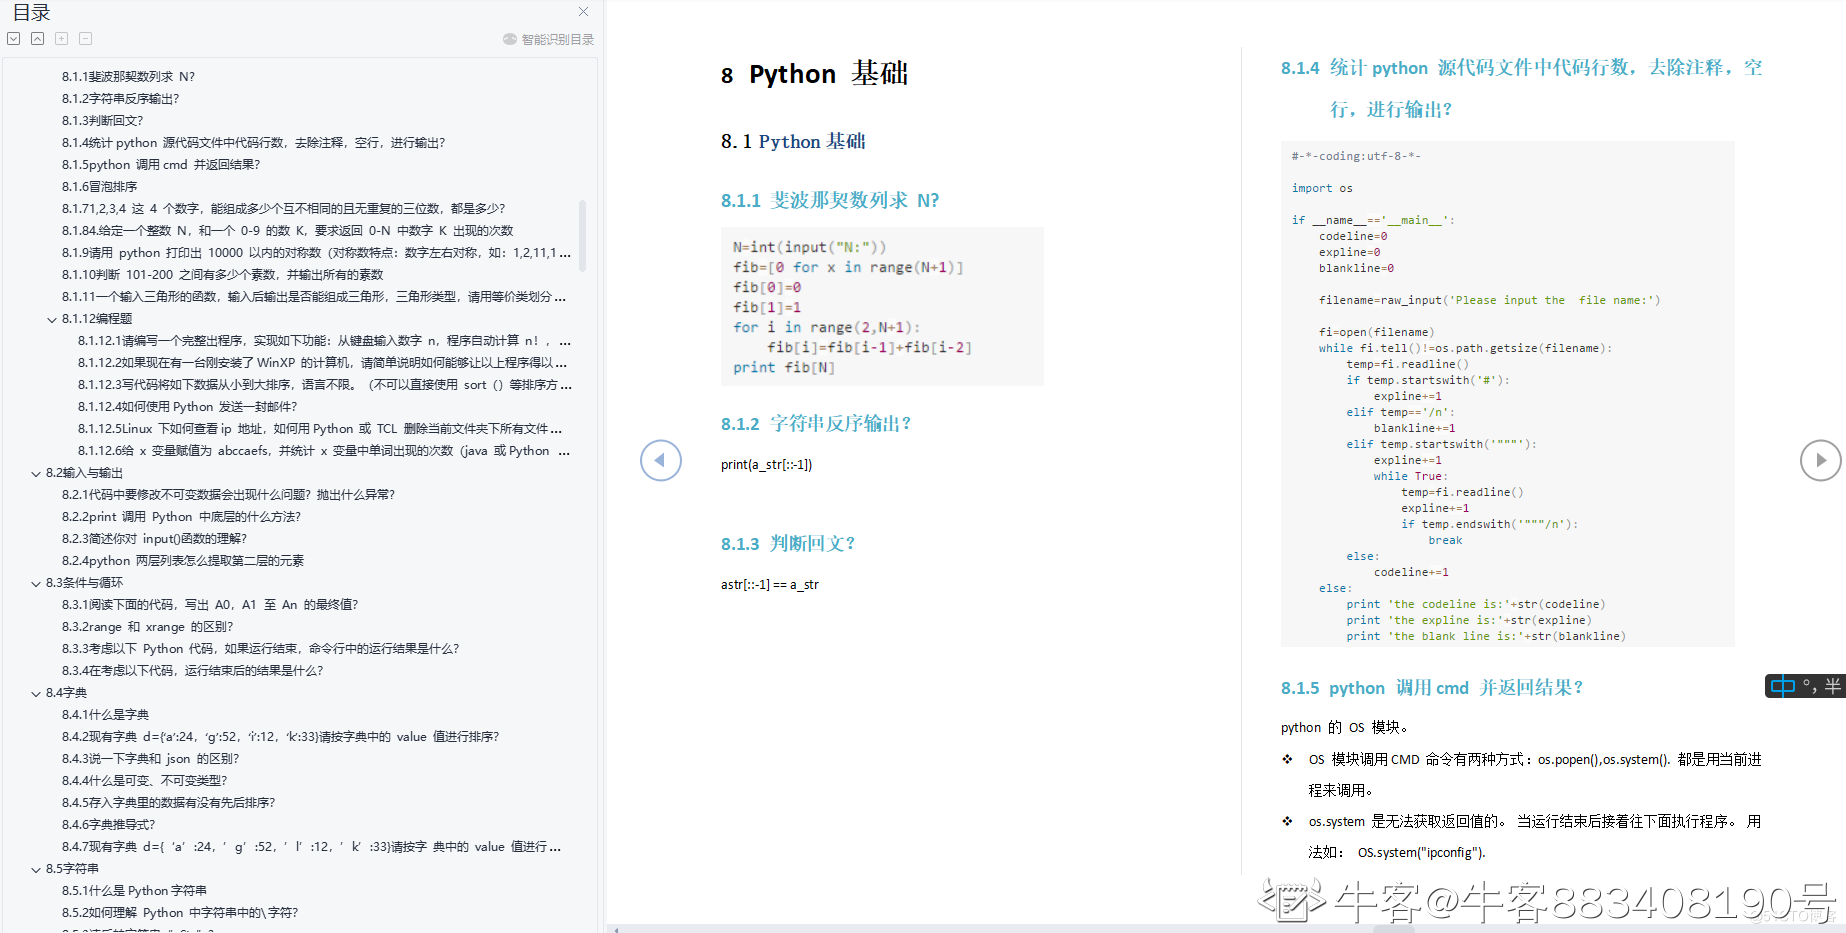
Task: Click the plus icon in the 目录 toolbar
Action: click(61, 39)
